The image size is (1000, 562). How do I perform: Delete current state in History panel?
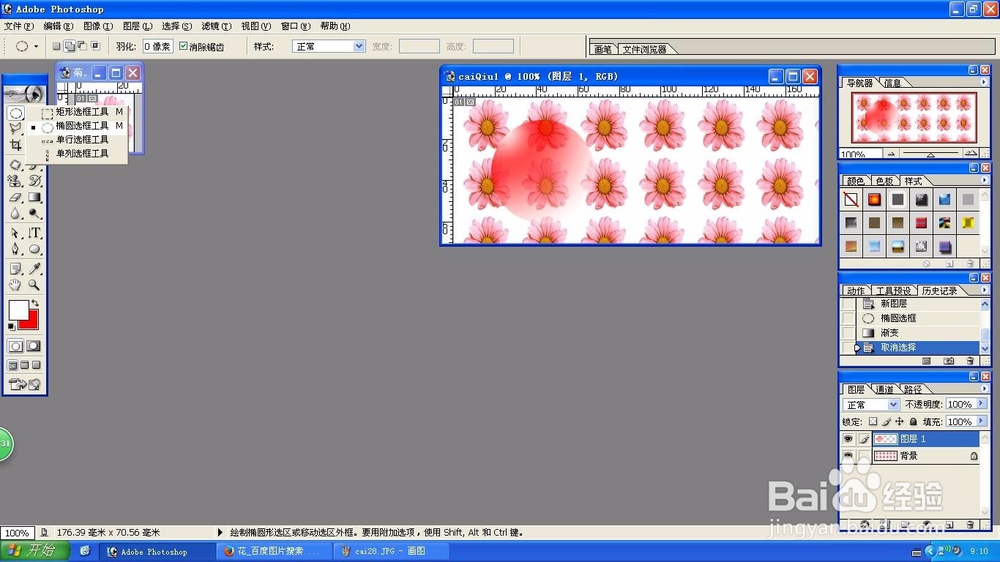[x=970, y=361]
